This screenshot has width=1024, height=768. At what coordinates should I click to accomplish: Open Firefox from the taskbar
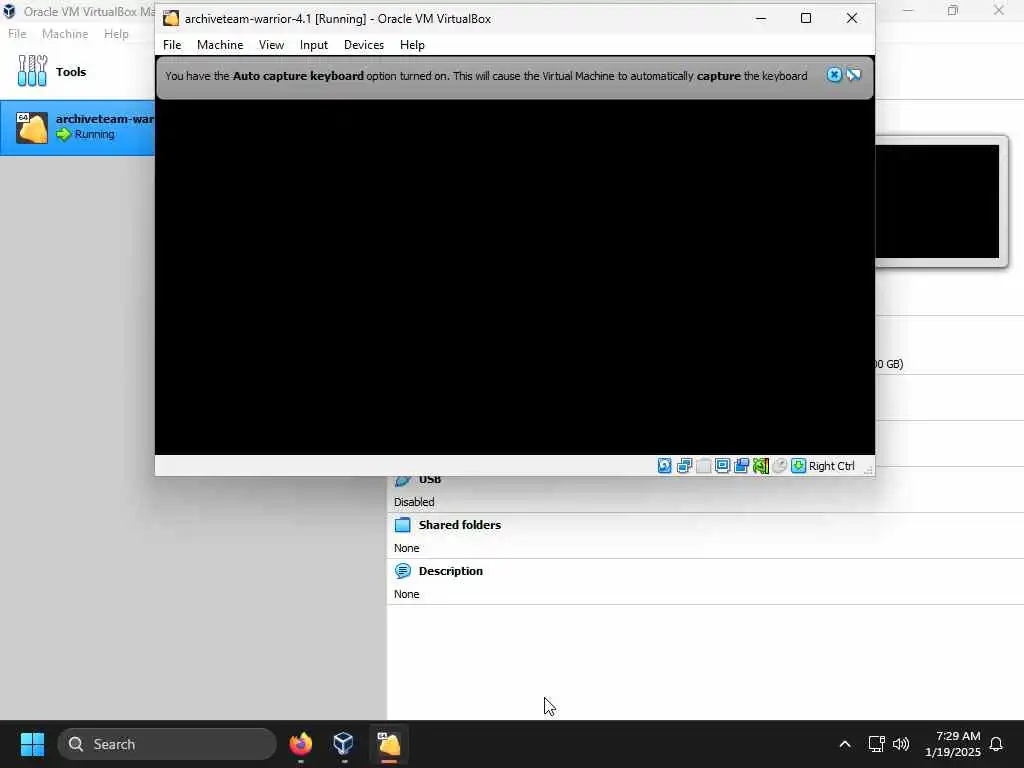(300, 744)
